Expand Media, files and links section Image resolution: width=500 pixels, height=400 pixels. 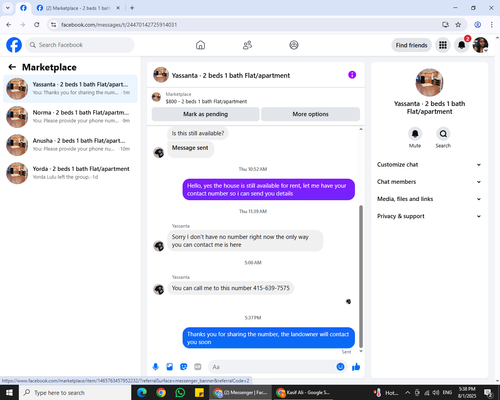point(429,199)
